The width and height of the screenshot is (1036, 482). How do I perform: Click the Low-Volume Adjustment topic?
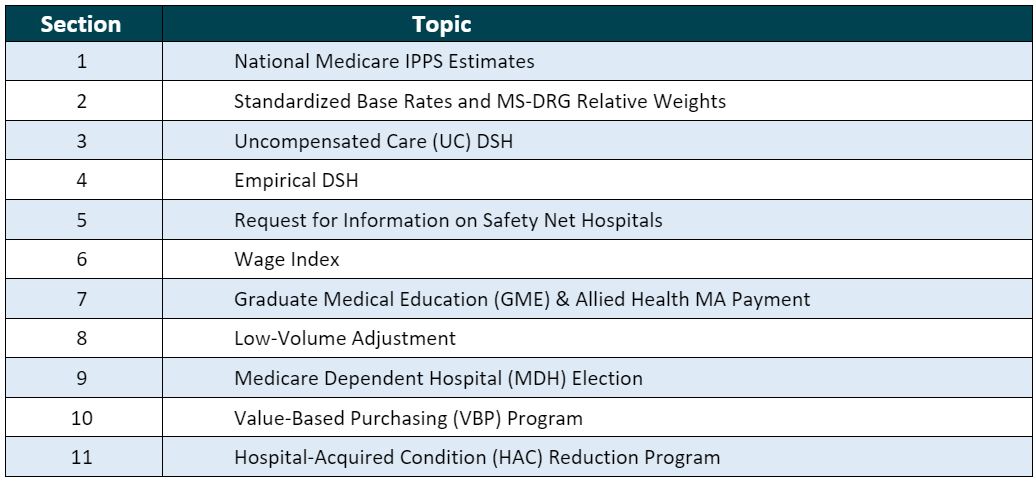[x=345, y=339]
